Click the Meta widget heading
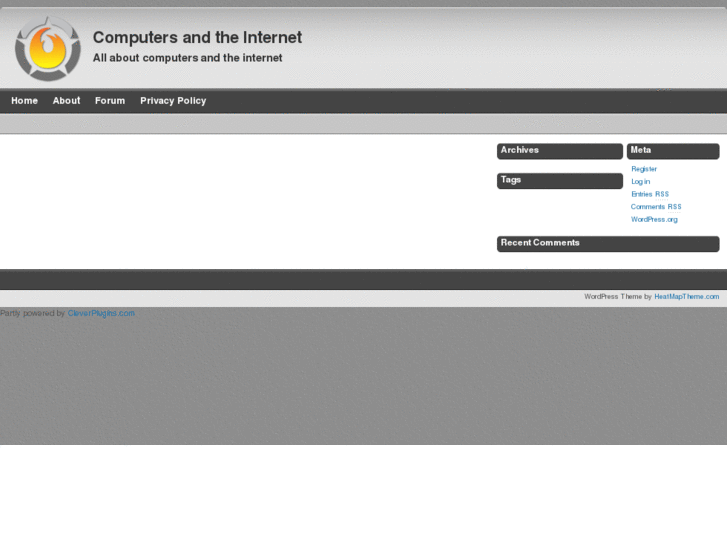The height and width of the screenshot is (545, 727). pos(673,151)
